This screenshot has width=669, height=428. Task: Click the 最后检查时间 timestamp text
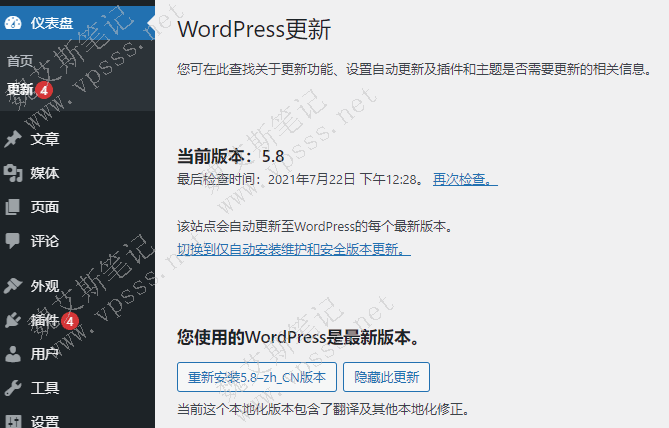click(300, 179)
